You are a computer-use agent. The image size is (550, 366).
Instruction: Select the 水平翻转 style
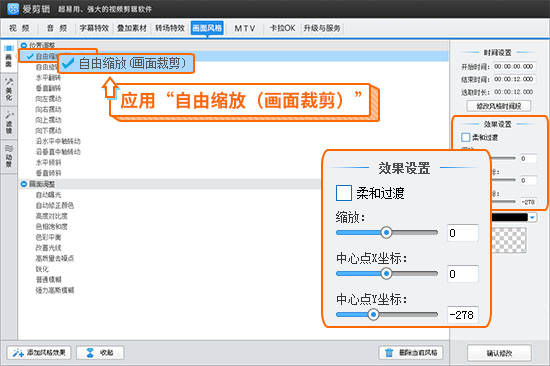click(48, 77)
